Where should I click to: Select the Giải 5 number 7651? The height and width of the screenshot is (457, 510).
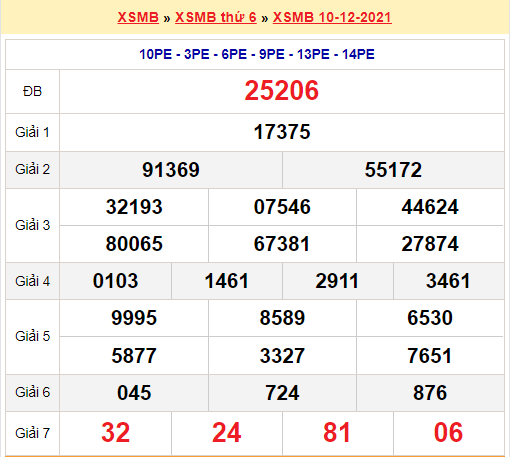[x=430, y=355]
